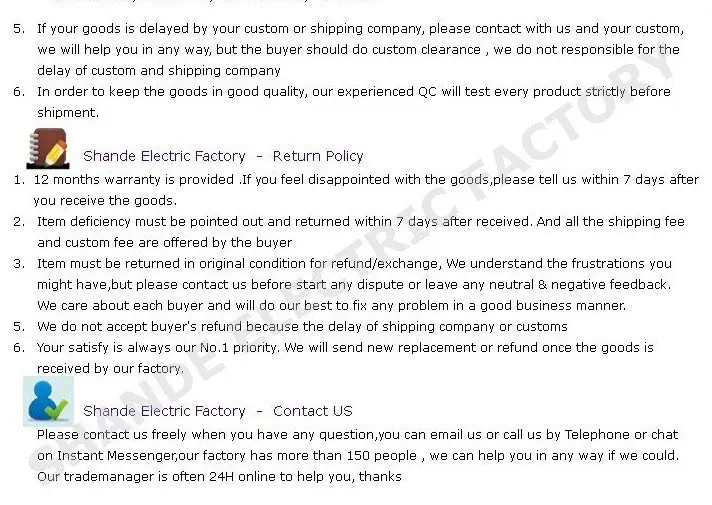Click 'received by our factory' text

tap(110, 368)
